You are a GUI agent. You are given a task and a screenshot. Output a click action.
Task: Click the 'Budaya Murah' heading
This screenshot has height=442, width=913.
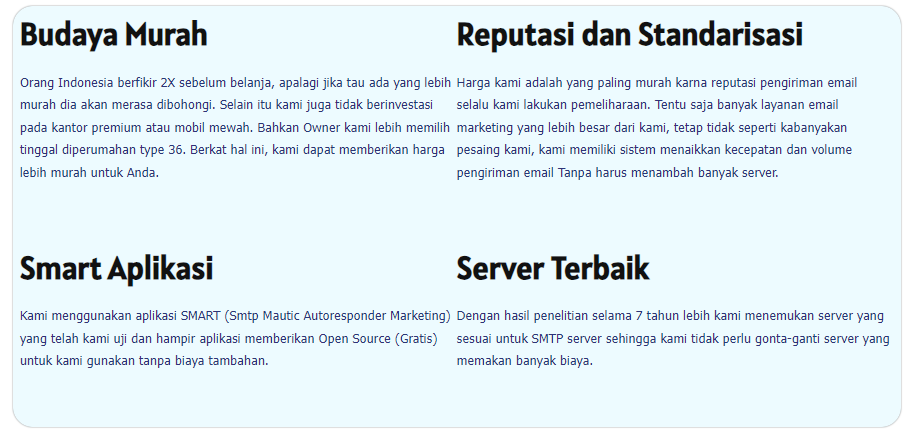pyautogui.click(x=114, y=35)
